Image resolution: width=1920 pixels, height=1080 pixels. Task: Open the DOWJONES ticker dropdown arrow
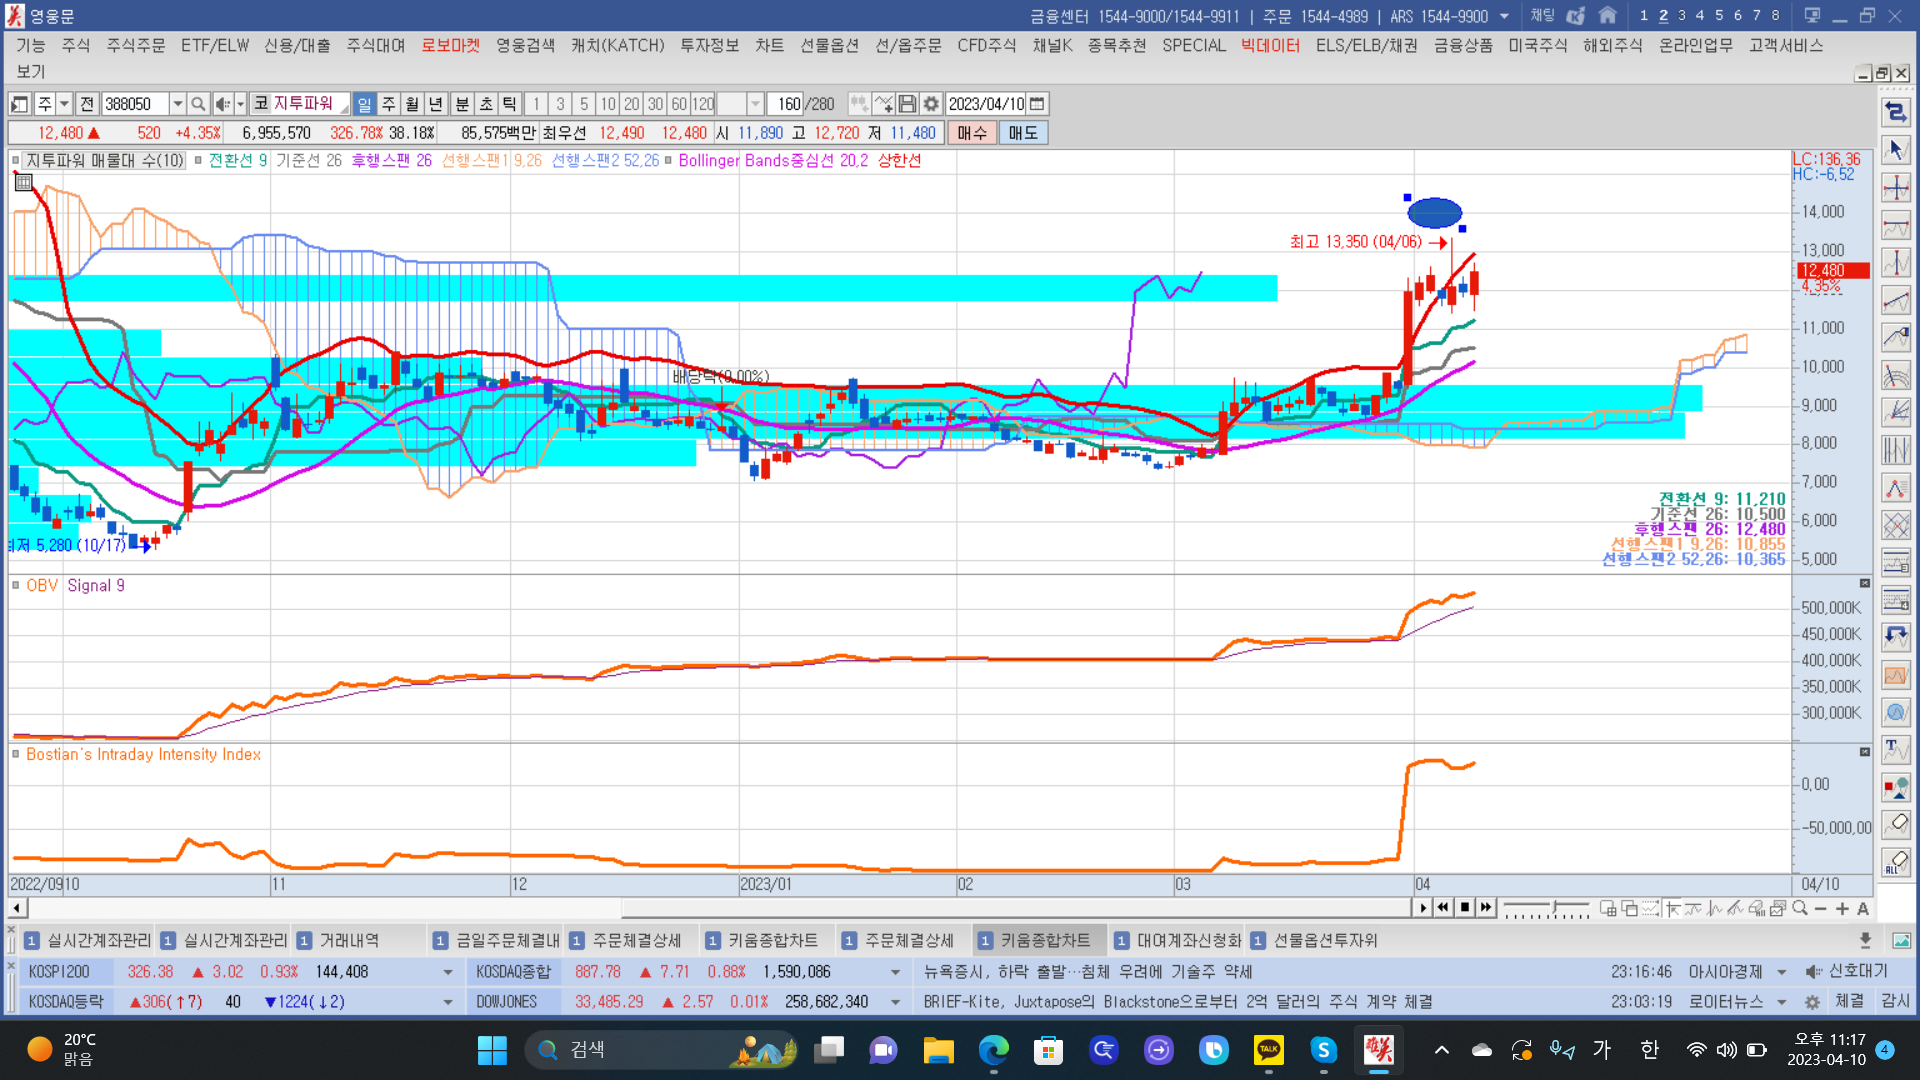point(895,1001)
